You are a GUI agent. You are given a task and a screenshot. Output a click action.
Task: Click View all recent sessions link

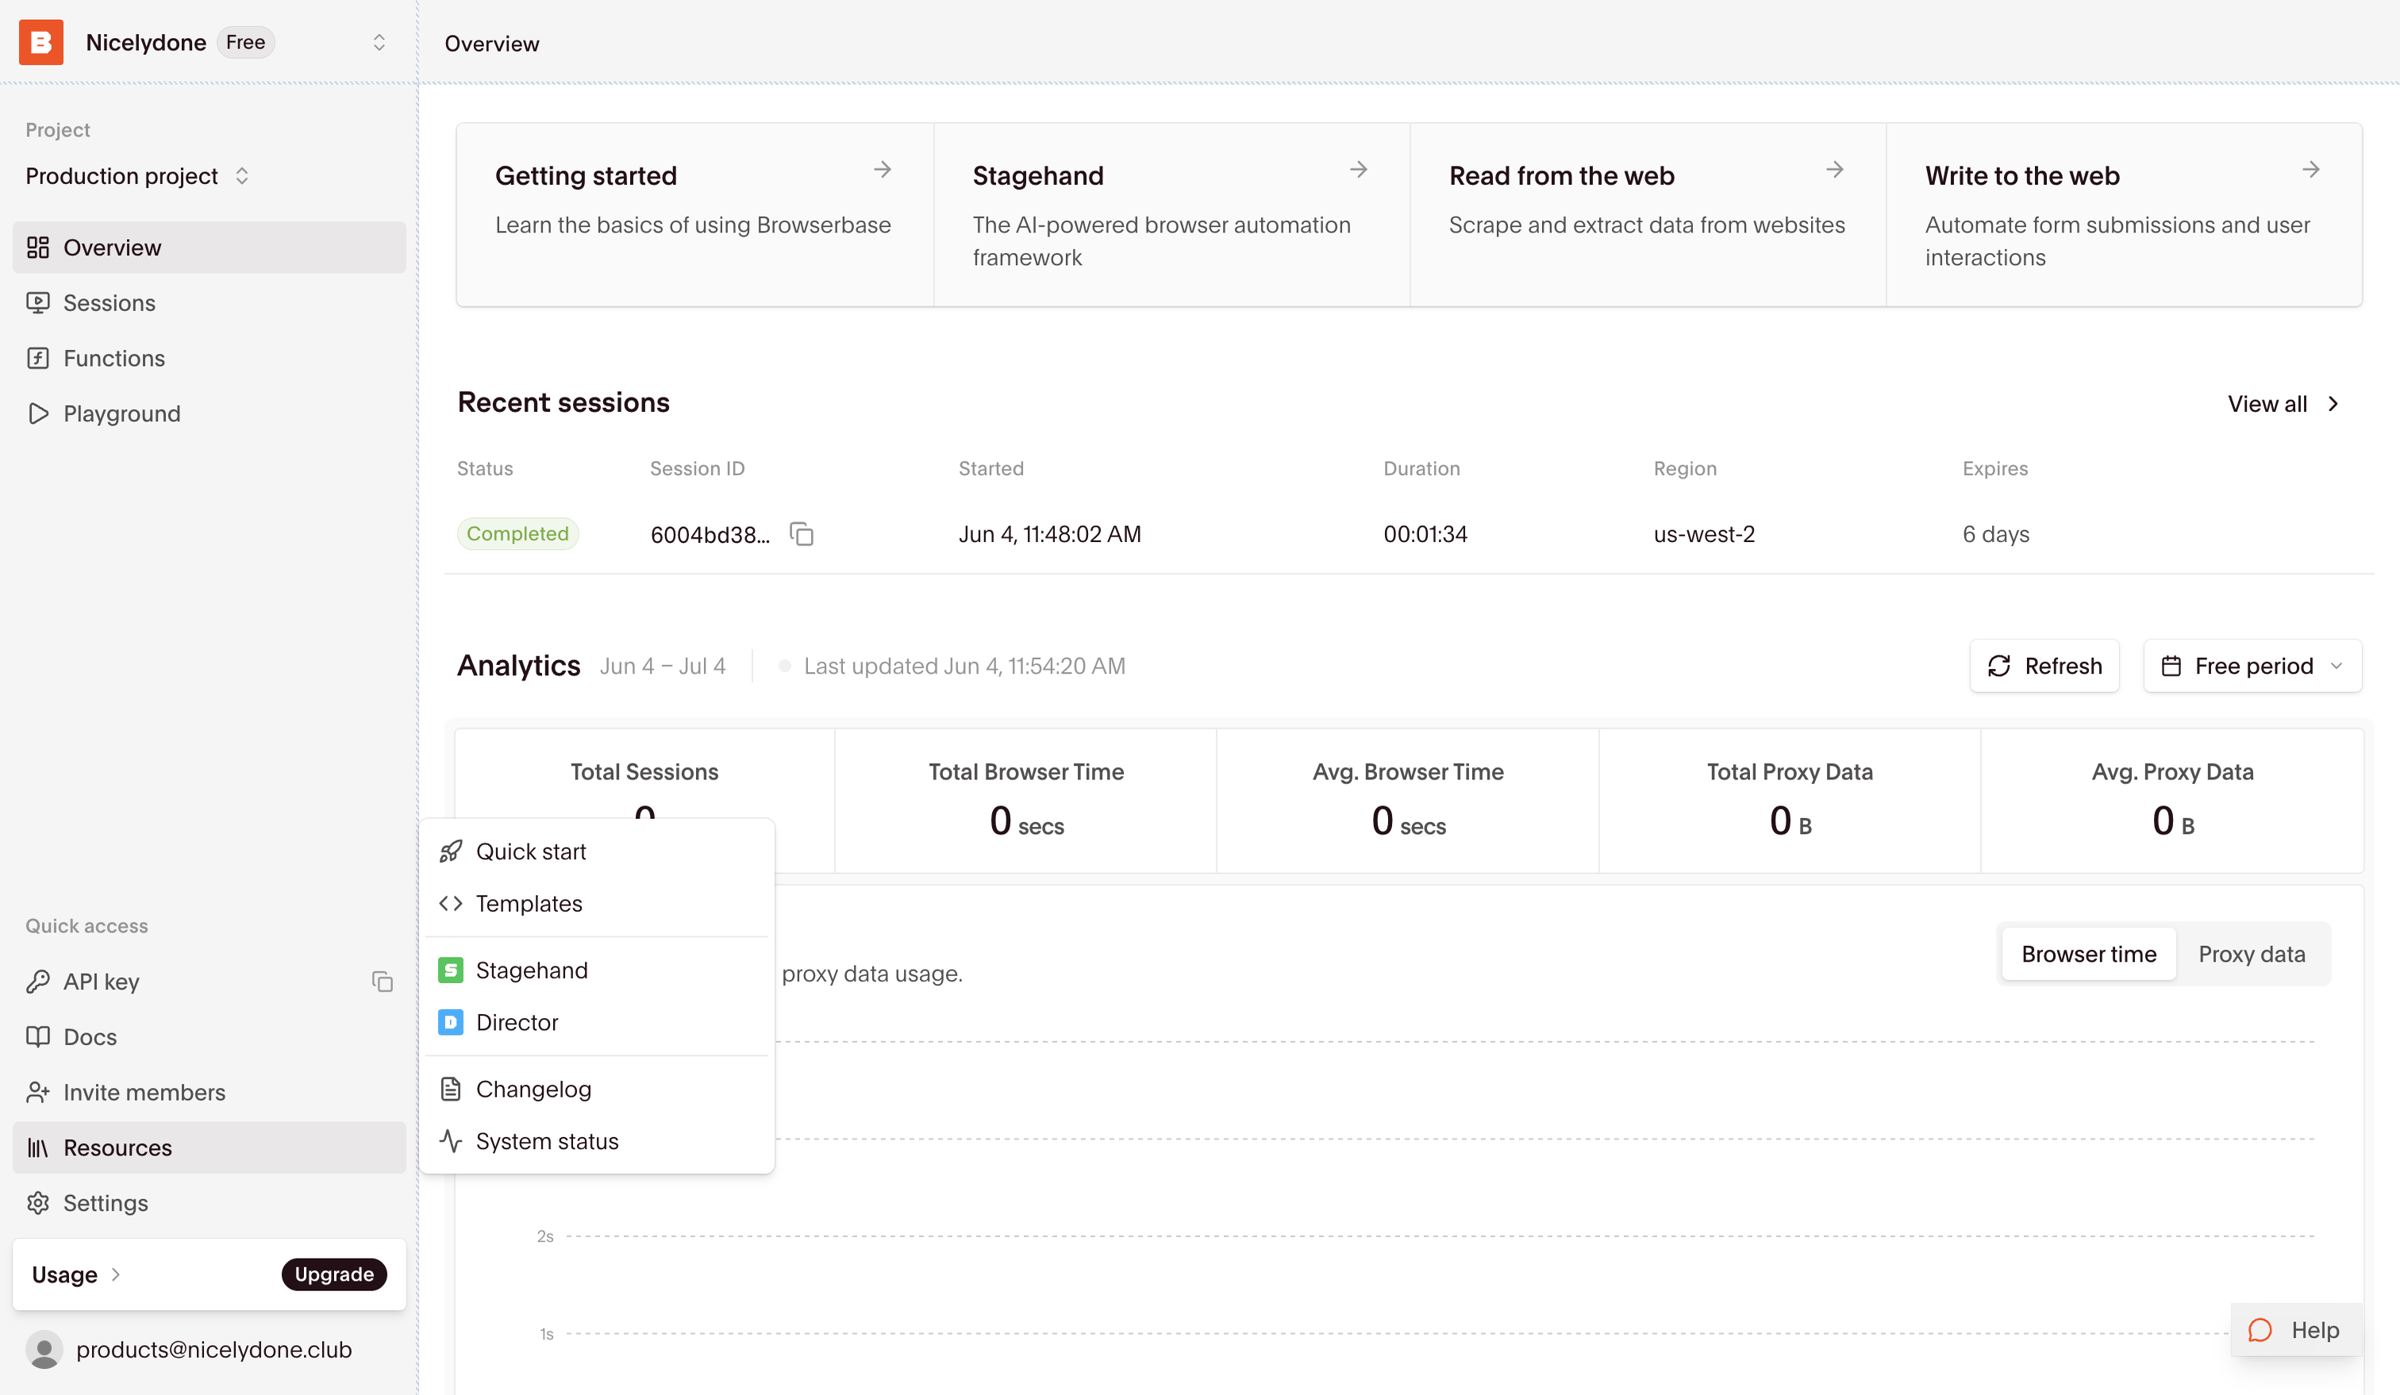[2284, 404]
